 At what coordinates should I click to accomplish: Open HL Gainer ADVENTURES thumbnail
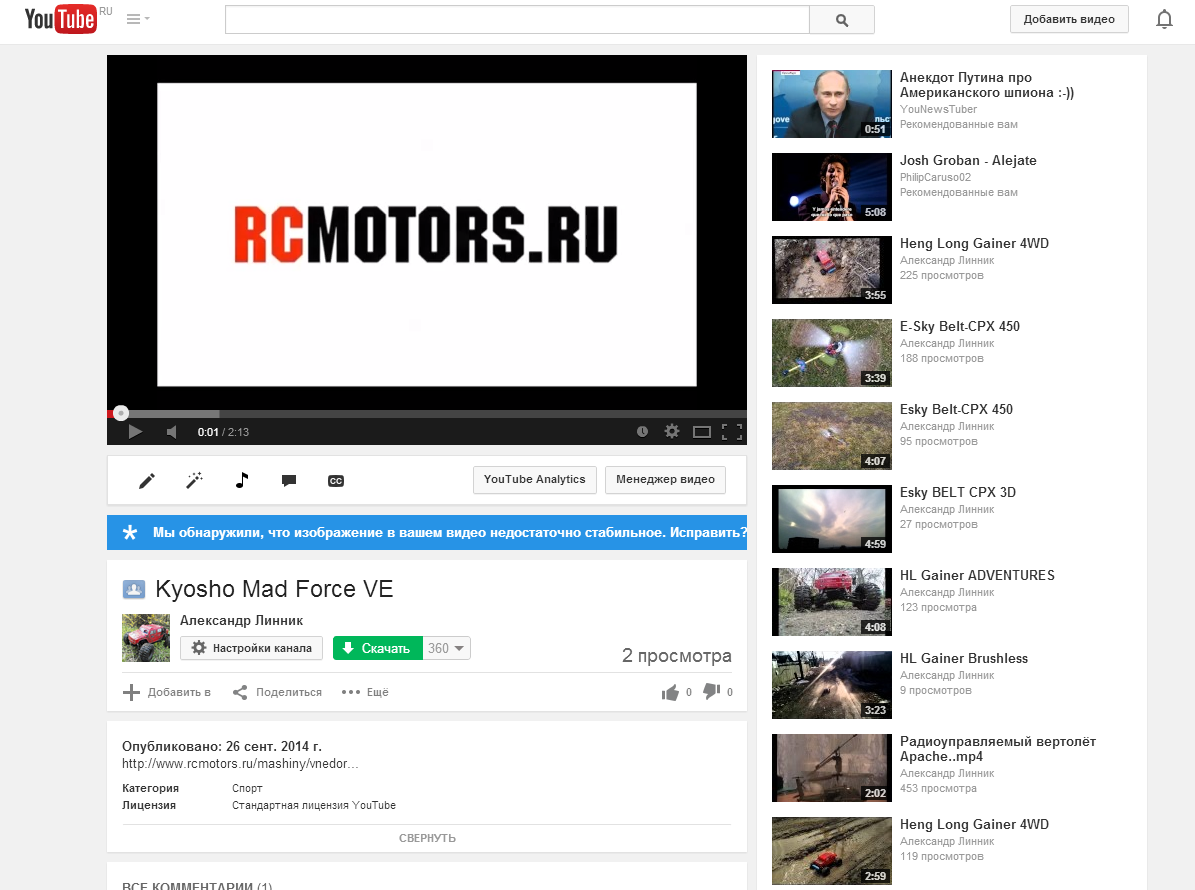[831, 602]
